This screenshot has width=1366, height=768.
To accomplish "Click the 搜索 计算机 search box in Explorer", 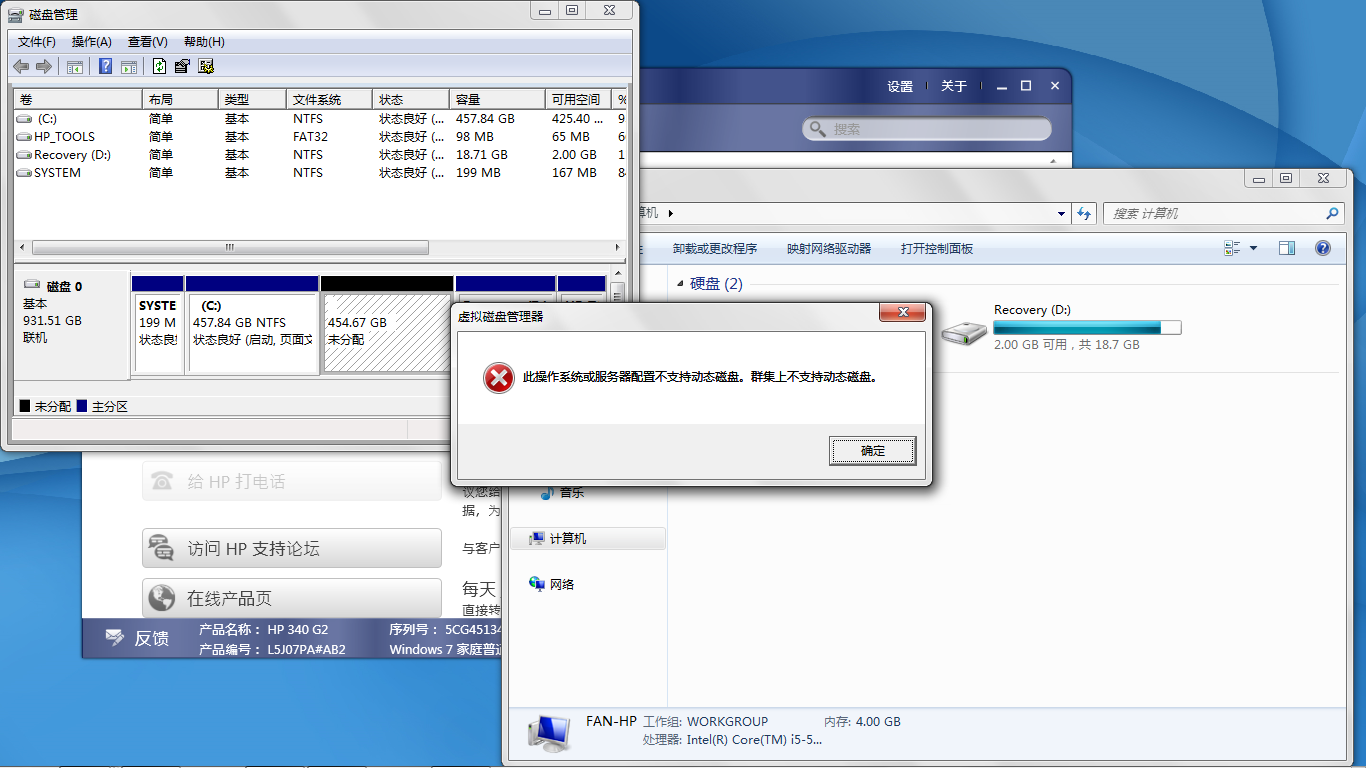I will point(1223,214).
